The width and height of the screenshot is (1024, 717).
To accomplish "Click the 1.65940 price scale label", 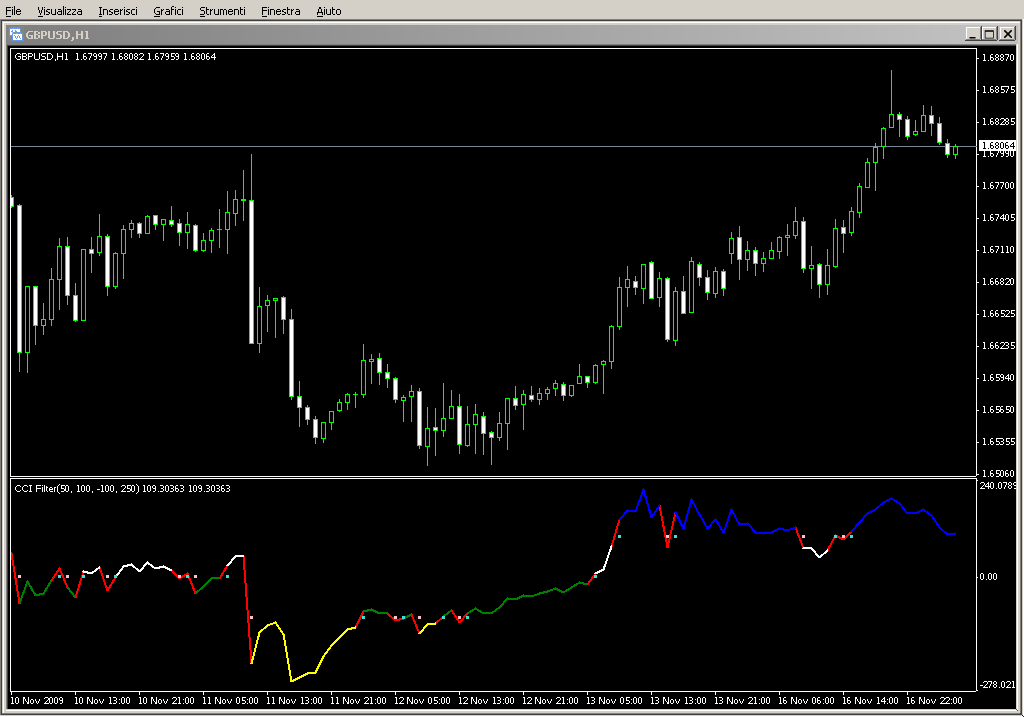I will pyautogui.click(x=998, y=377).
